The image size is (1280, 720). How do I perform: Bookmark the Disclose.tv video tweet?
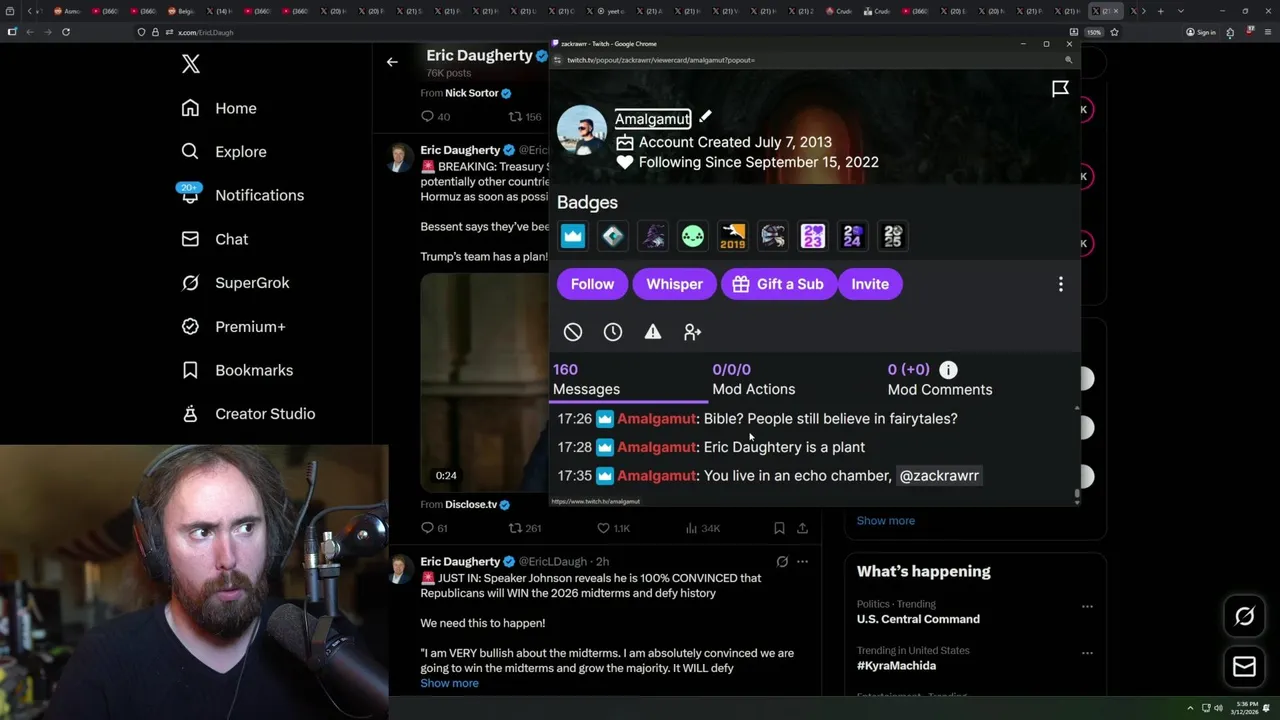(779, 528)
